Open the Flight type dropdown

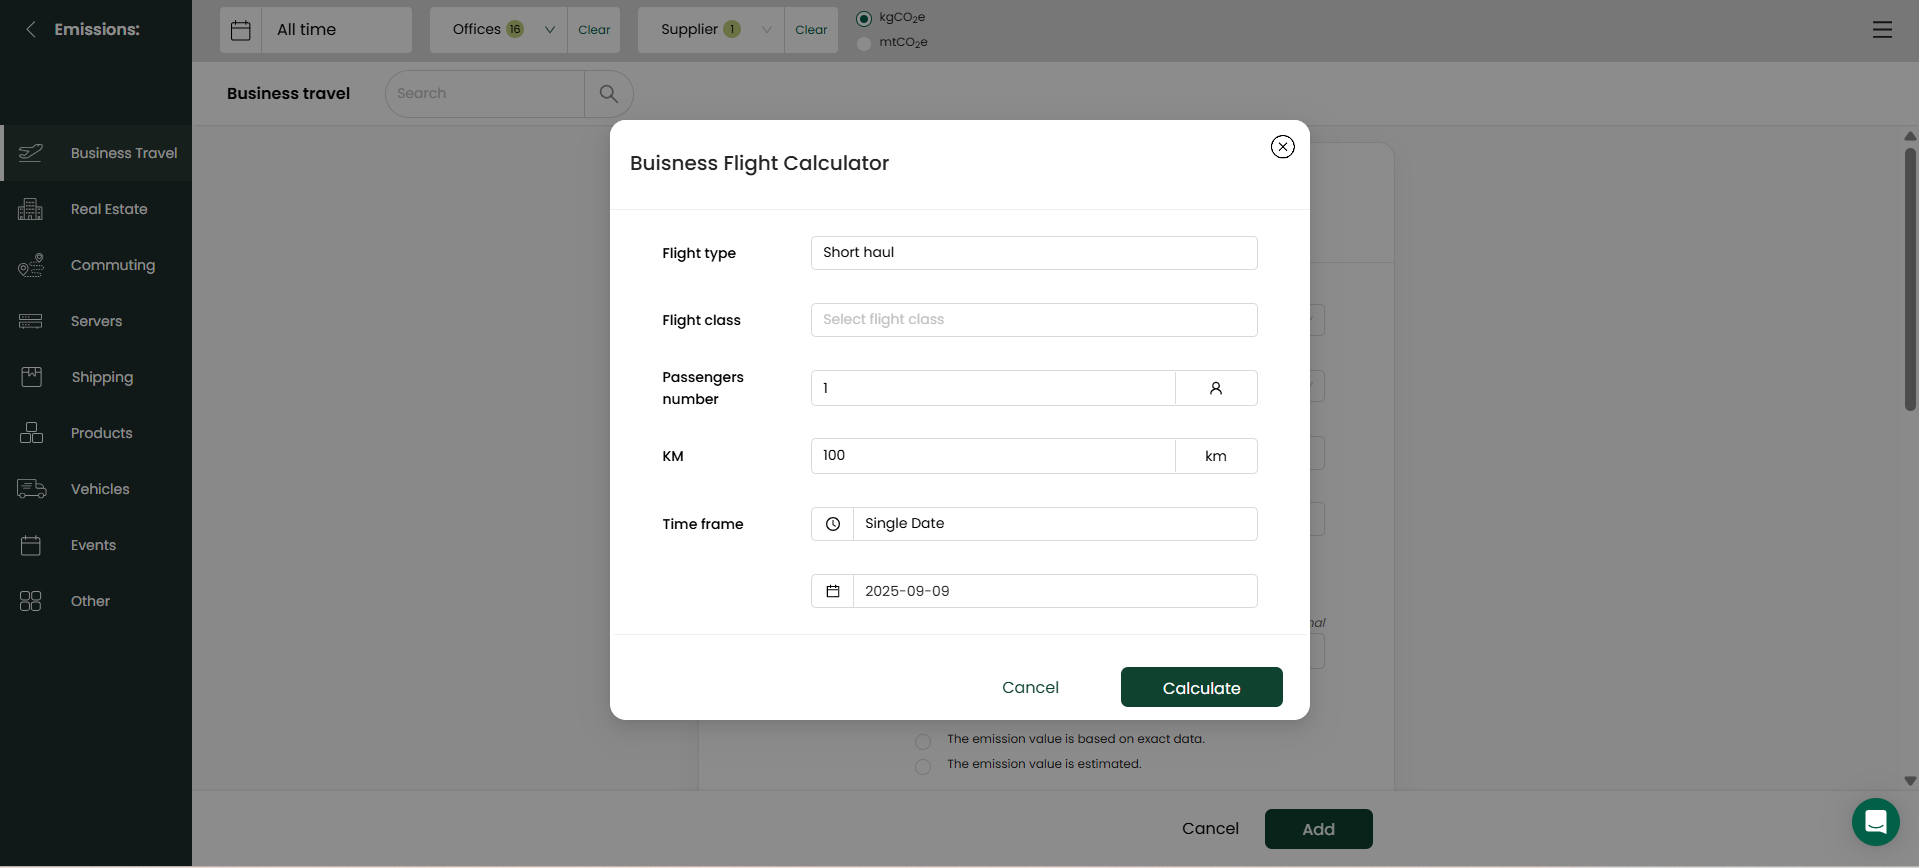click(x=1034, y=253)
